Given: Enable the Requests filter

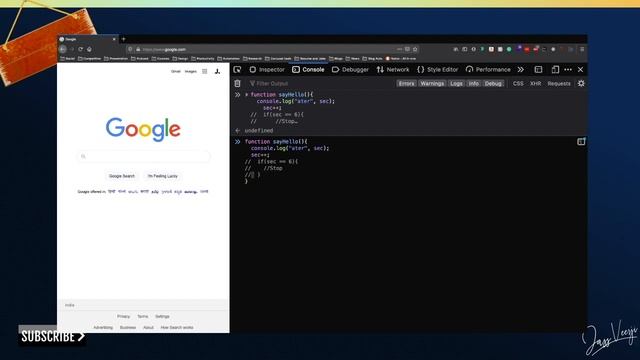Looking at the screenshot, I should coord(559,83).
